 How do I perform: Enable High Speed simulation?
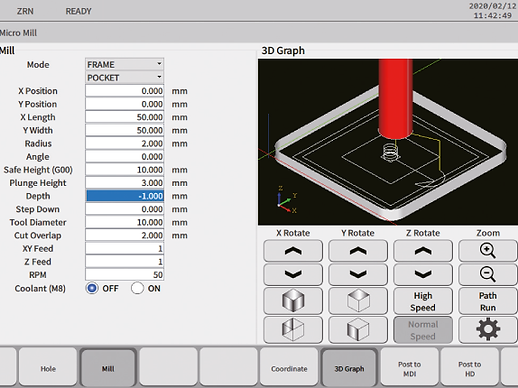click(x=423, y=301)
